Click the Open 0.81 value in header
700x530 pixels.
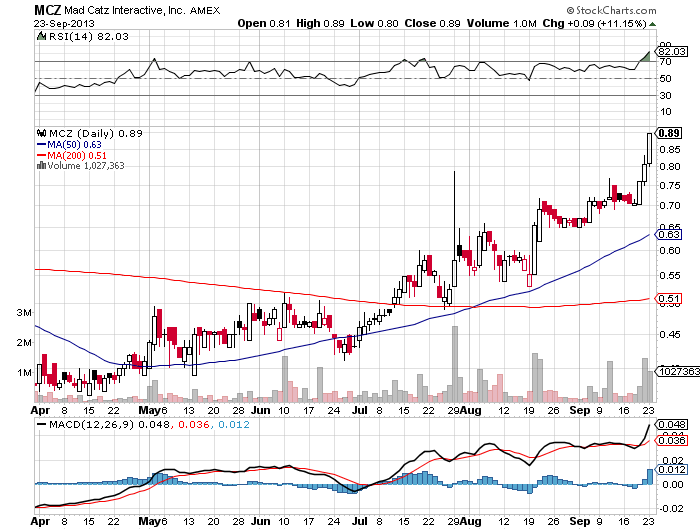tap(263, 23)
